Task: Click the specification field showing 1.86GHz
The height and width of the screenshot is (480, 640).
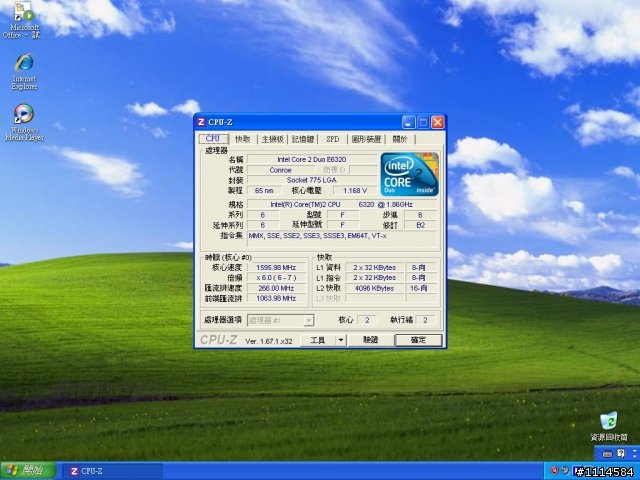Action: 342,204
